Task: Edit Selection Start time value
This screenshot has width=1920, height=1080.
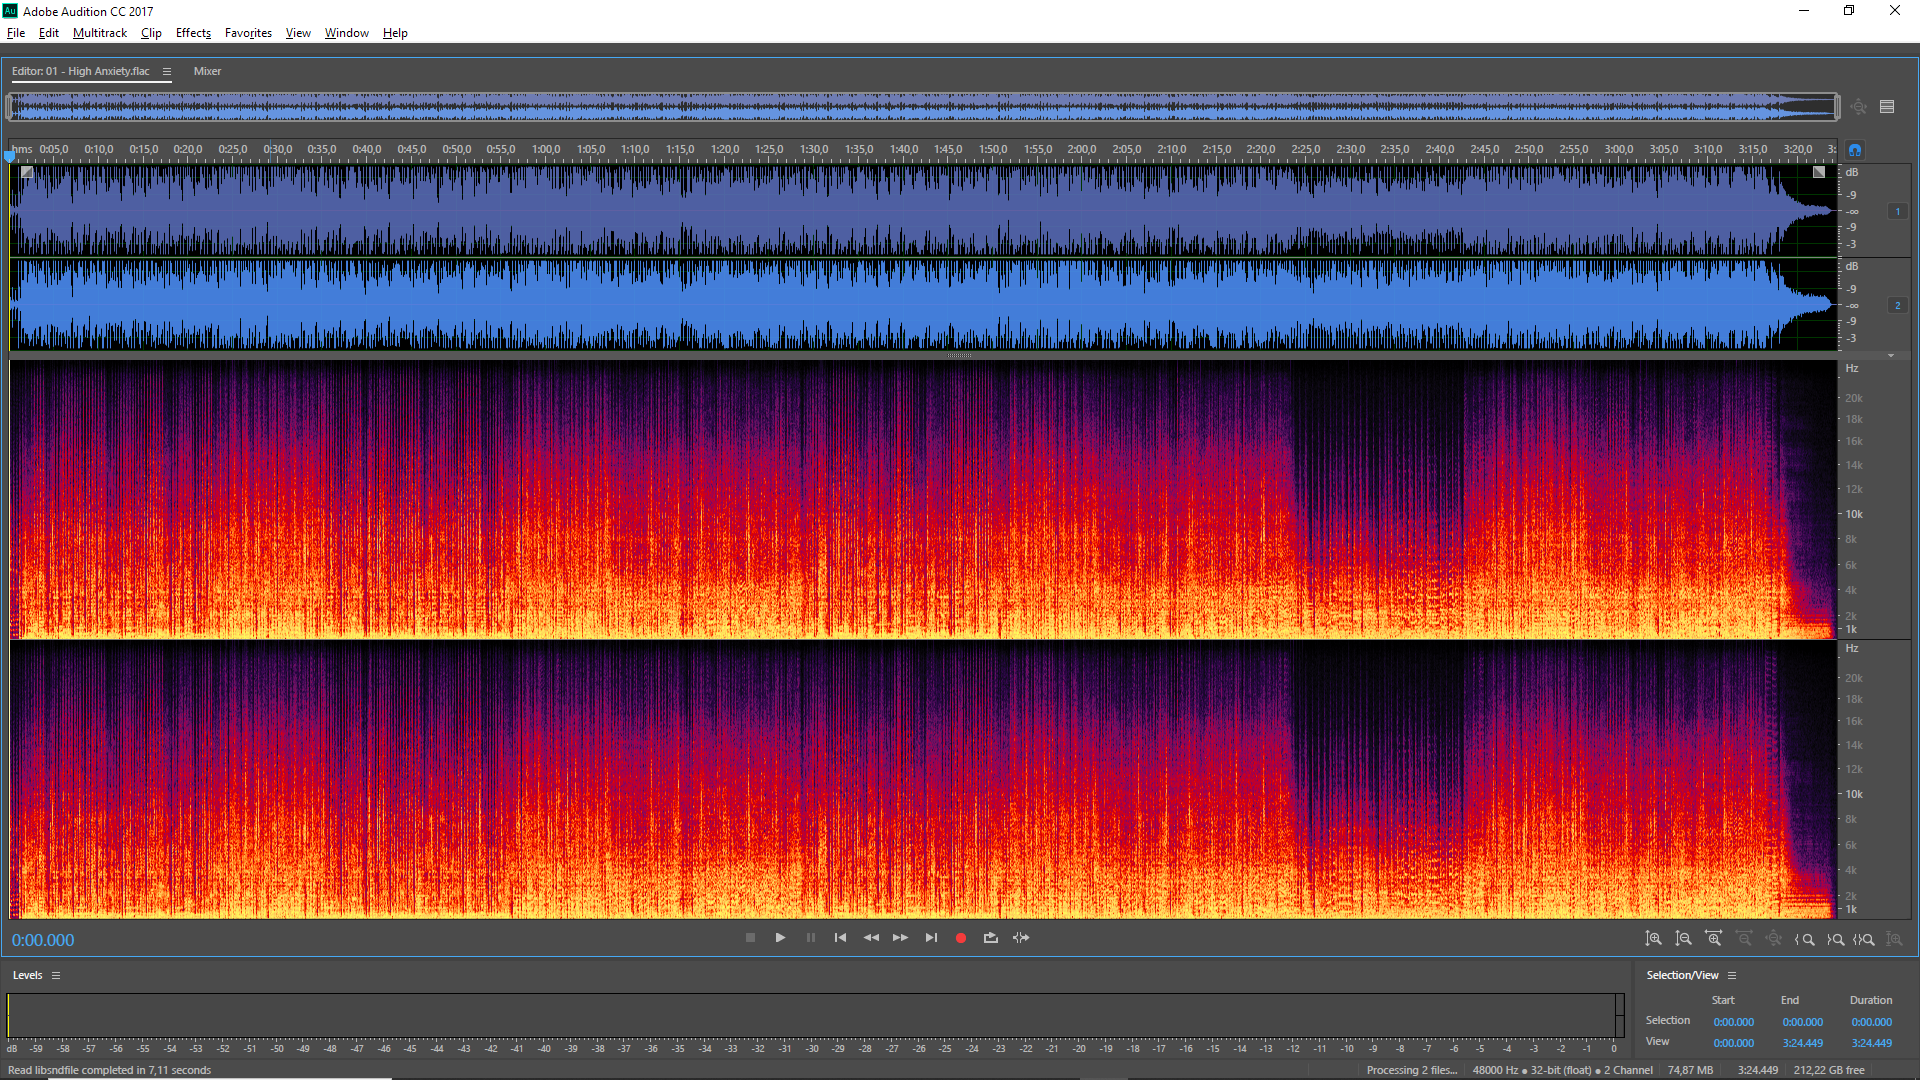Action: point(1733,1022)
